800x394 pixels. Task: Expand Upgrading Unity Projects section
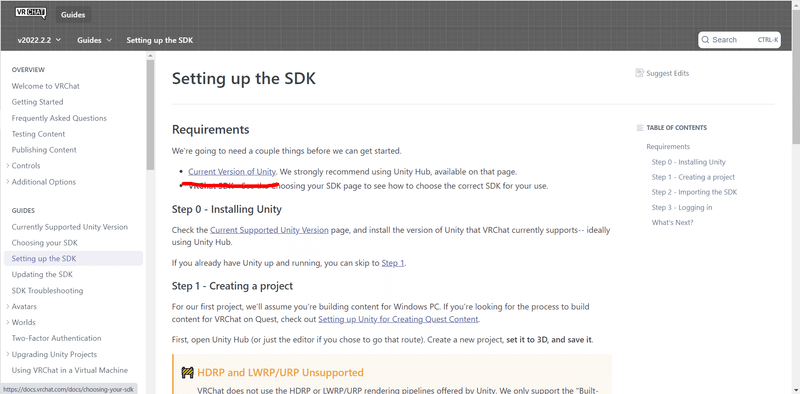point(8,354)
